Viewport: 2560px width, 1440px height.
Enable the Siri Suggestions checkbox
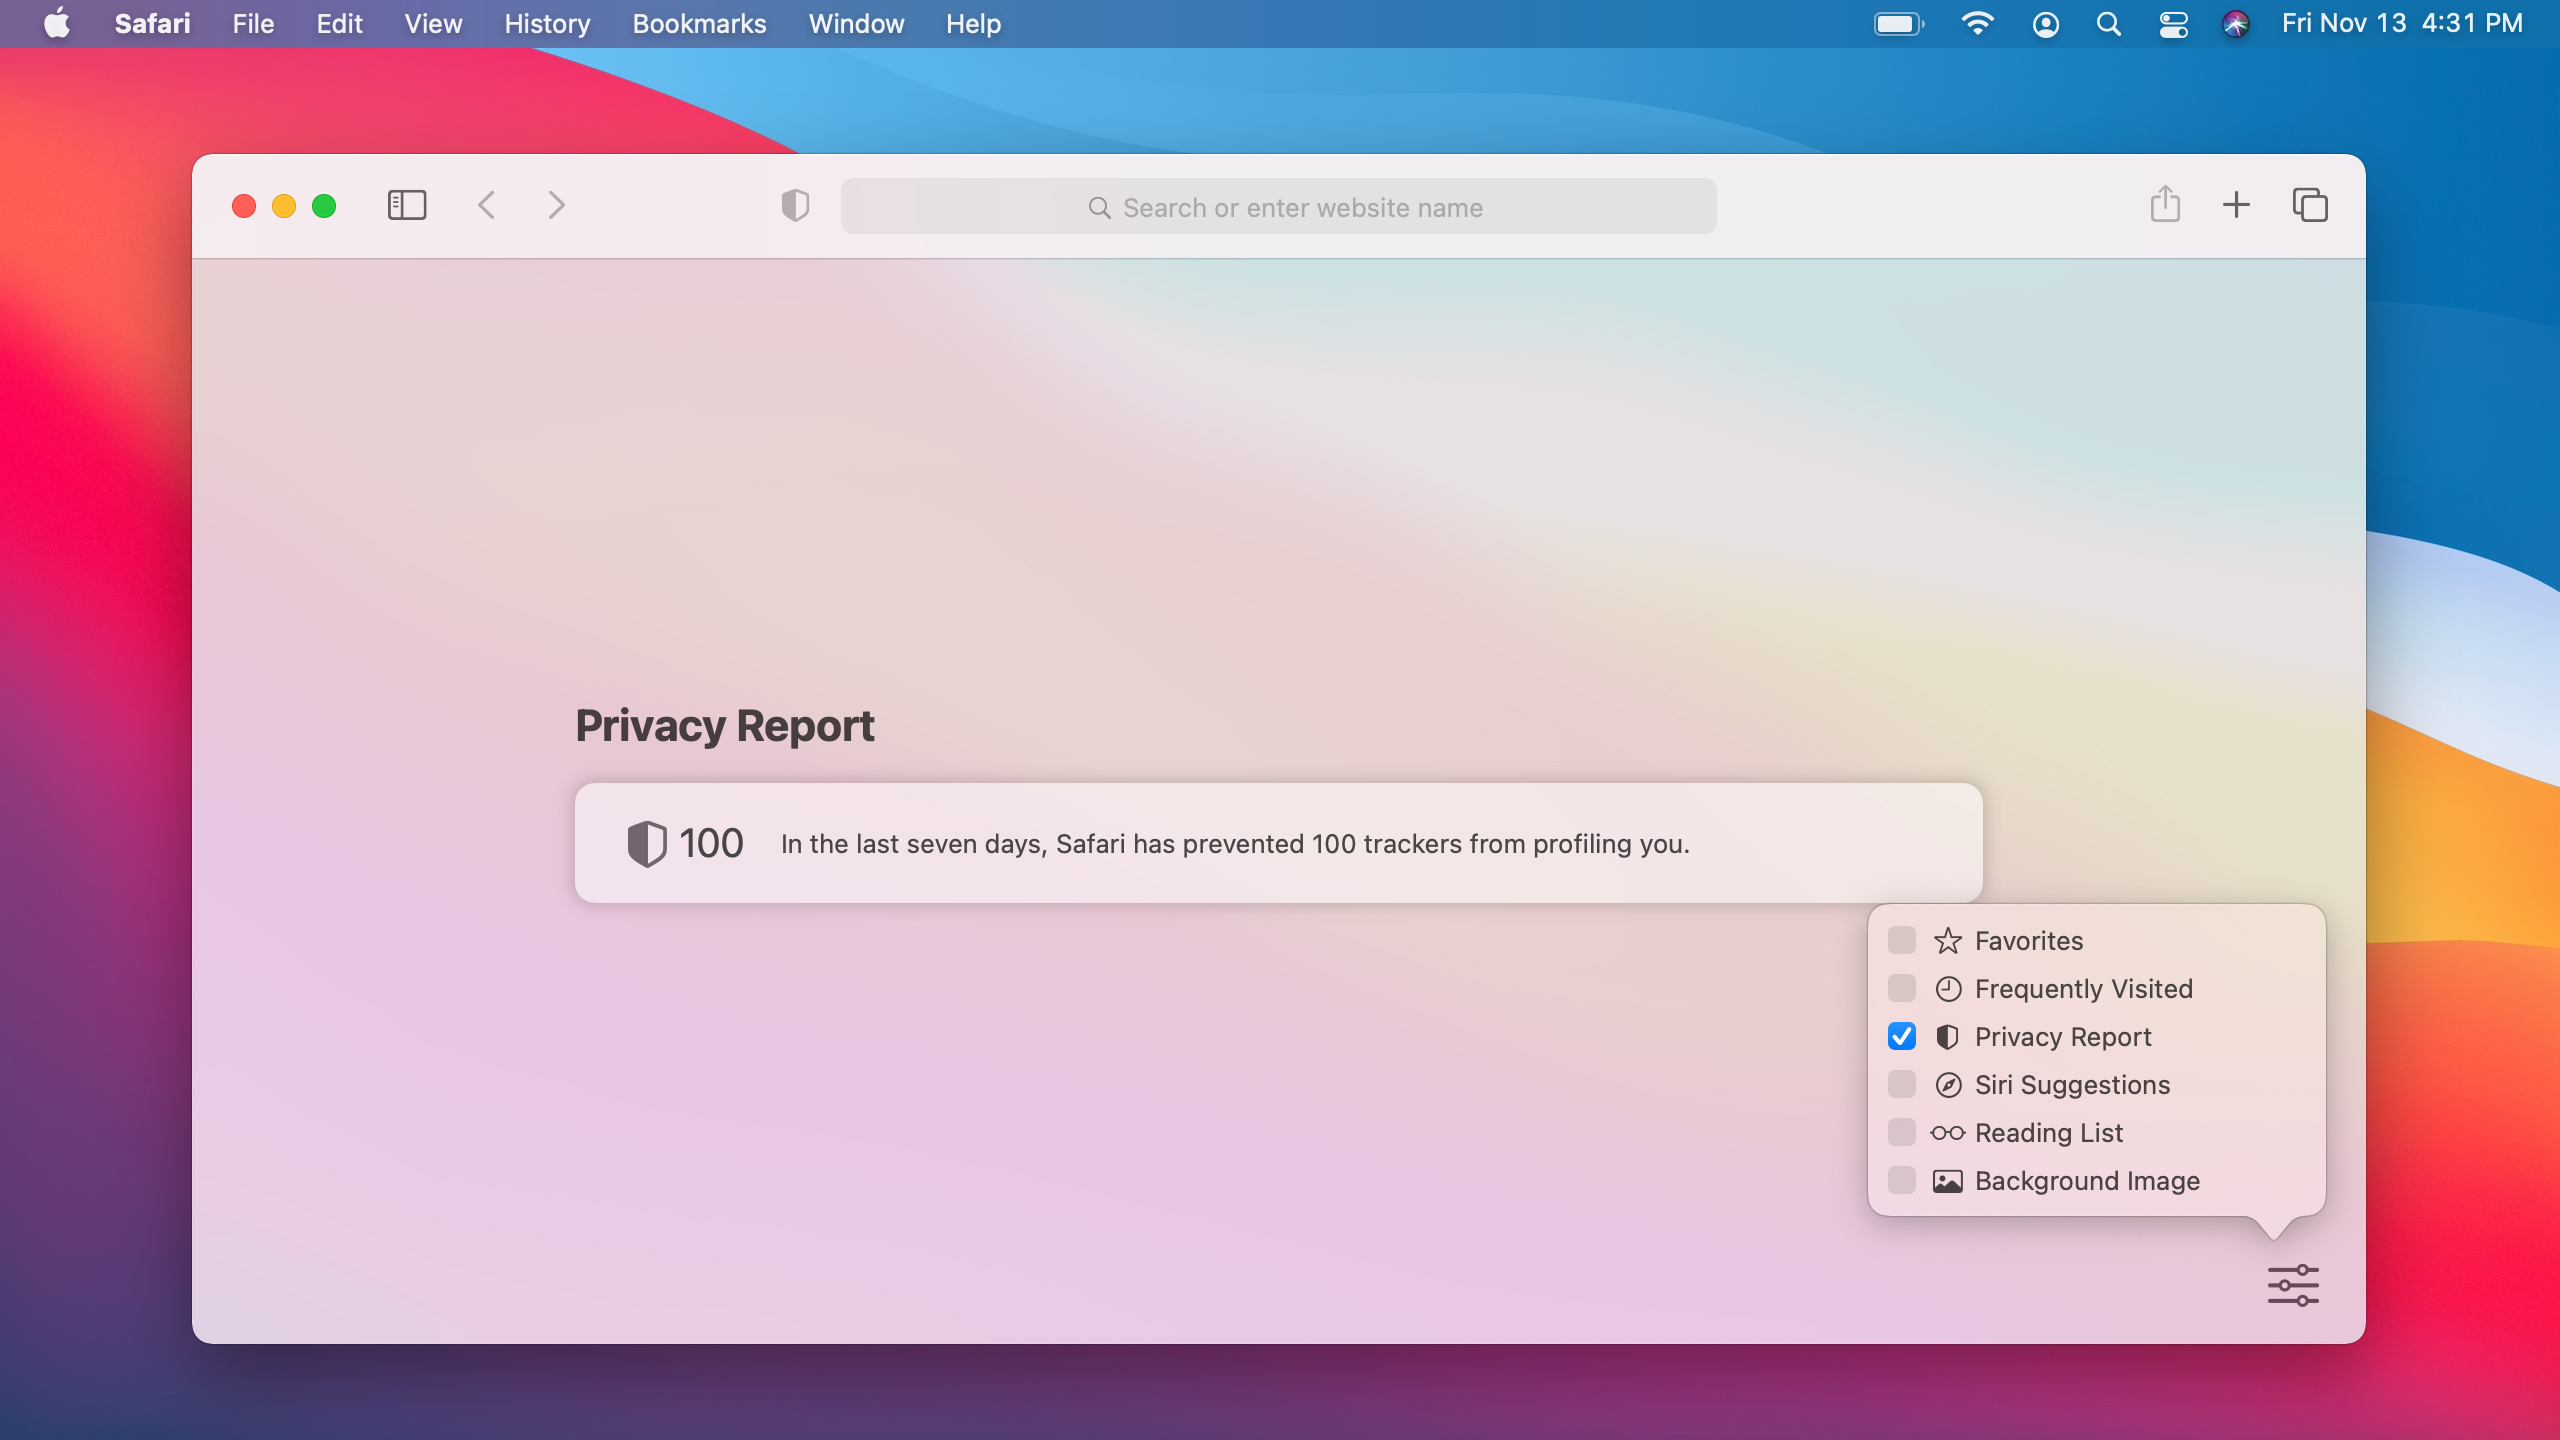(1902, 1084)
